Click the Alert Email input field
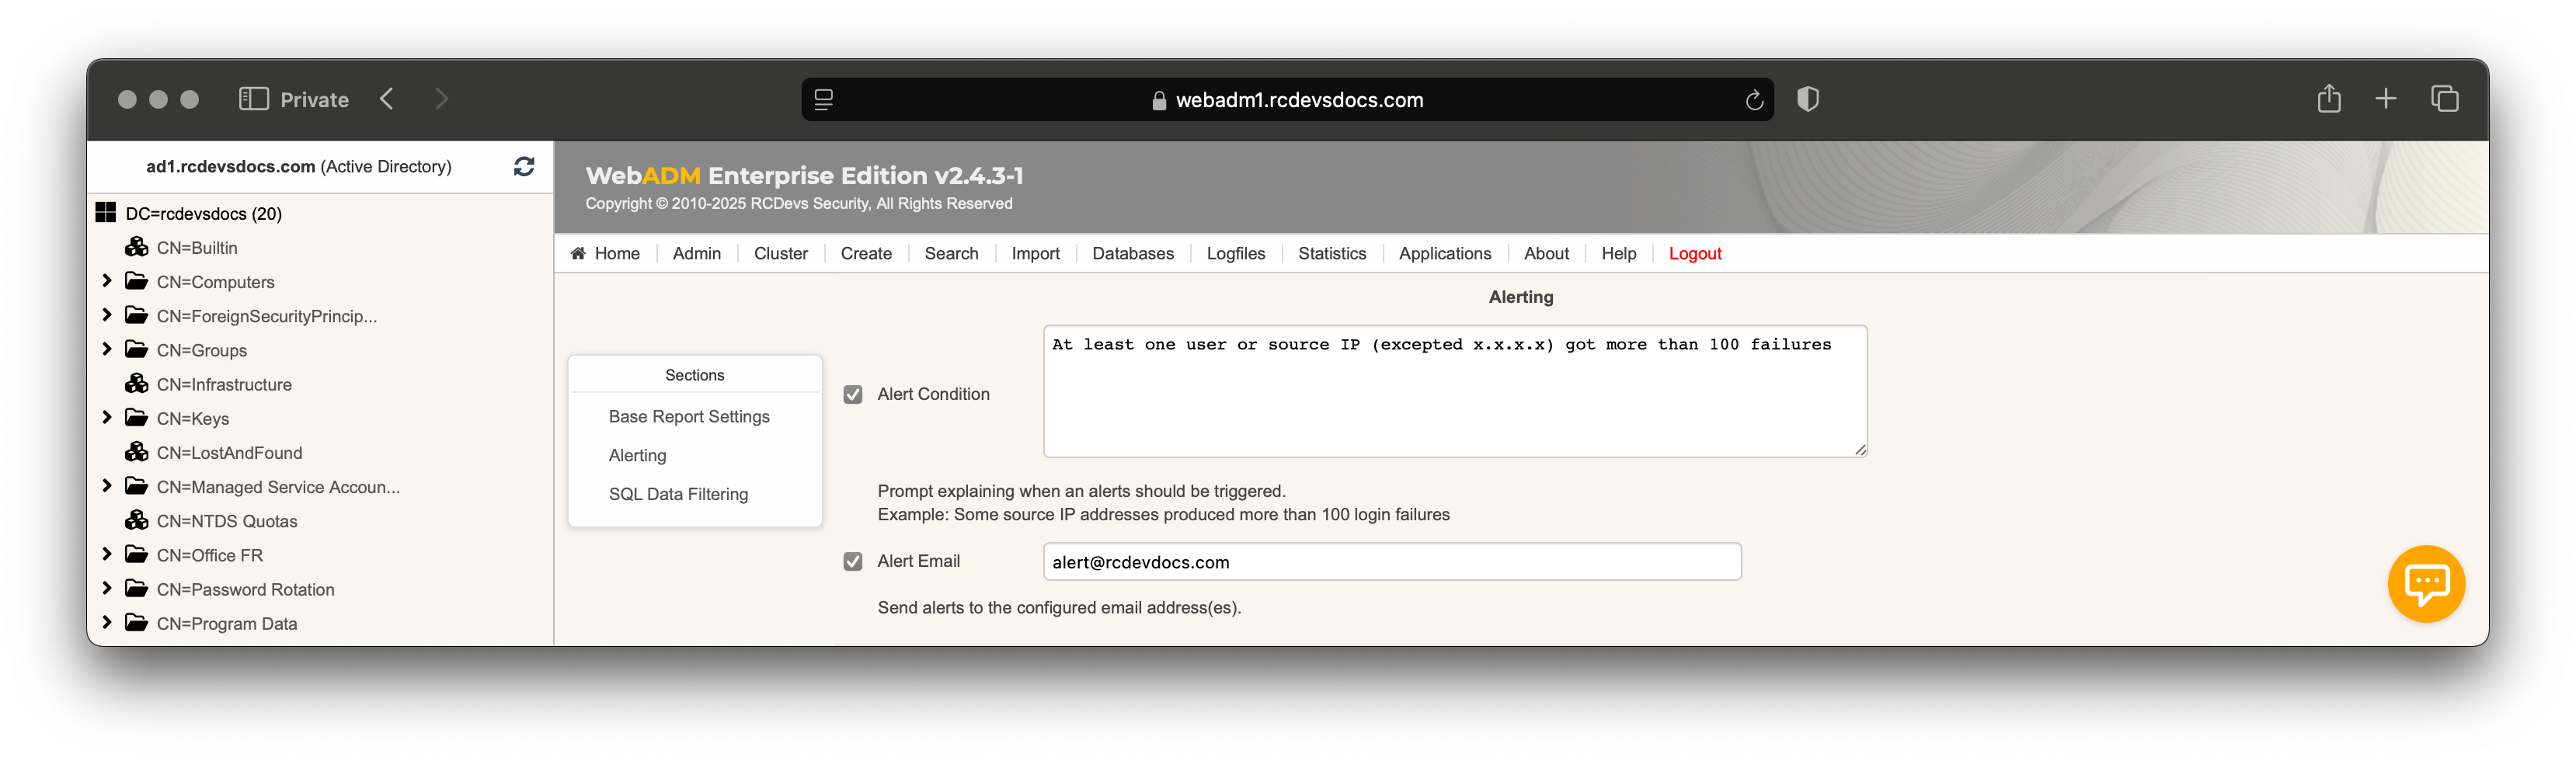Image resolution: width=2576 pixels, height=761 pixels. pos(1392,562)
